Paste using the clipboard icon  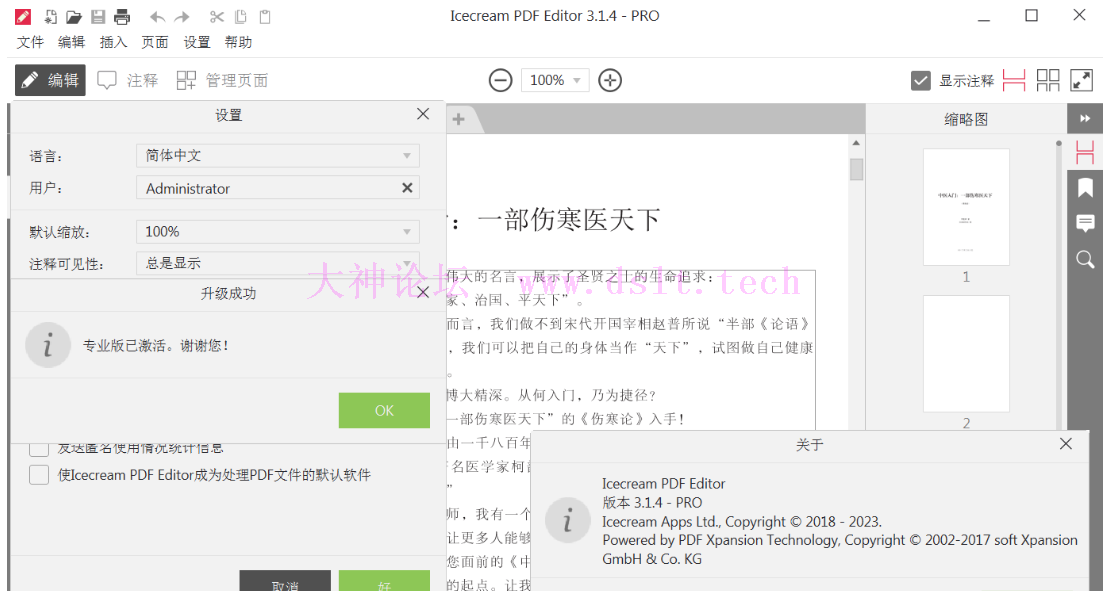(x=265, y=16)
